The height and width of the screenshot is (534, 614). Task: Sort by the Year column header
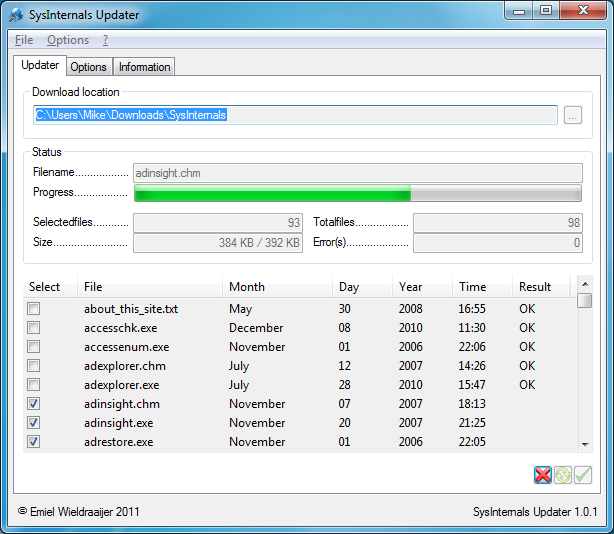coord(423,287)
